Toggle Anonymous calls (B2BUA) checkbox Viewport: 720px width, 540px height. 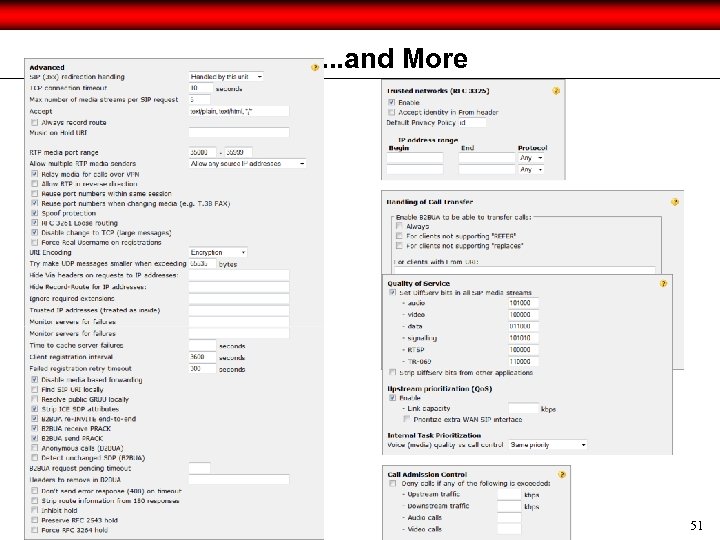[x=34, y=448]
